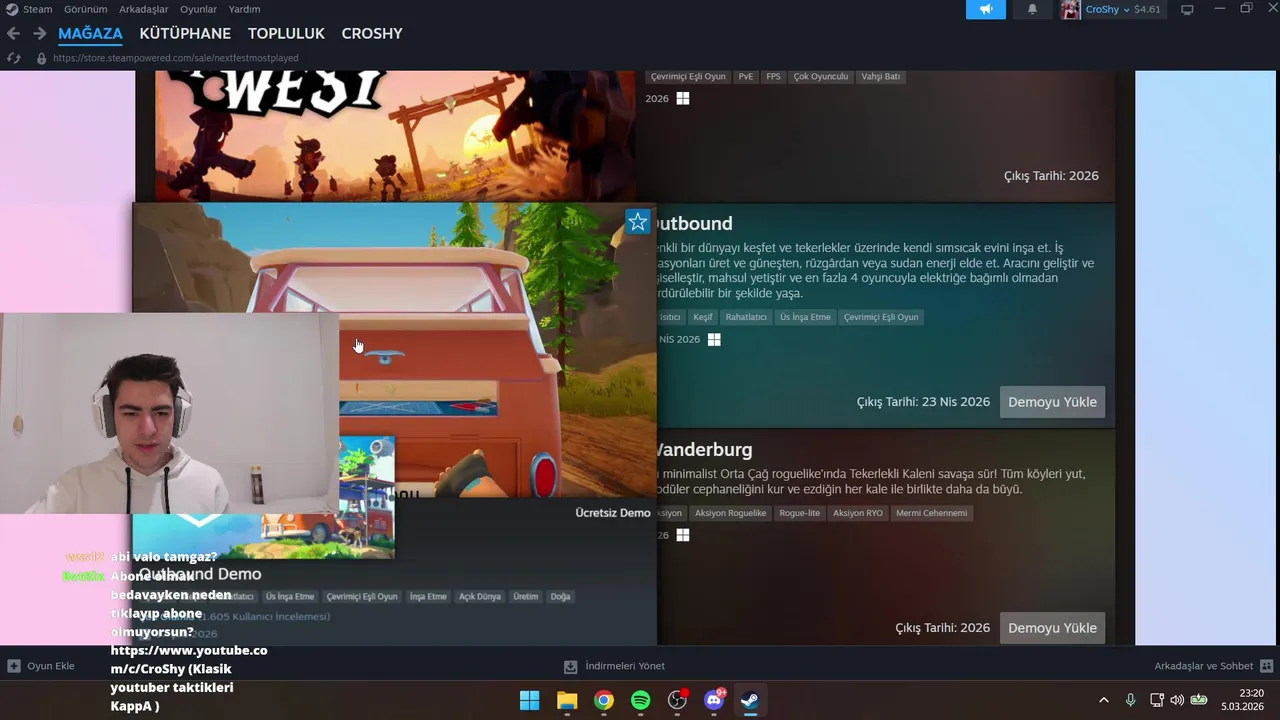
Task: Select the Rogue-lite tag
Action: click(x=799, y=513)
